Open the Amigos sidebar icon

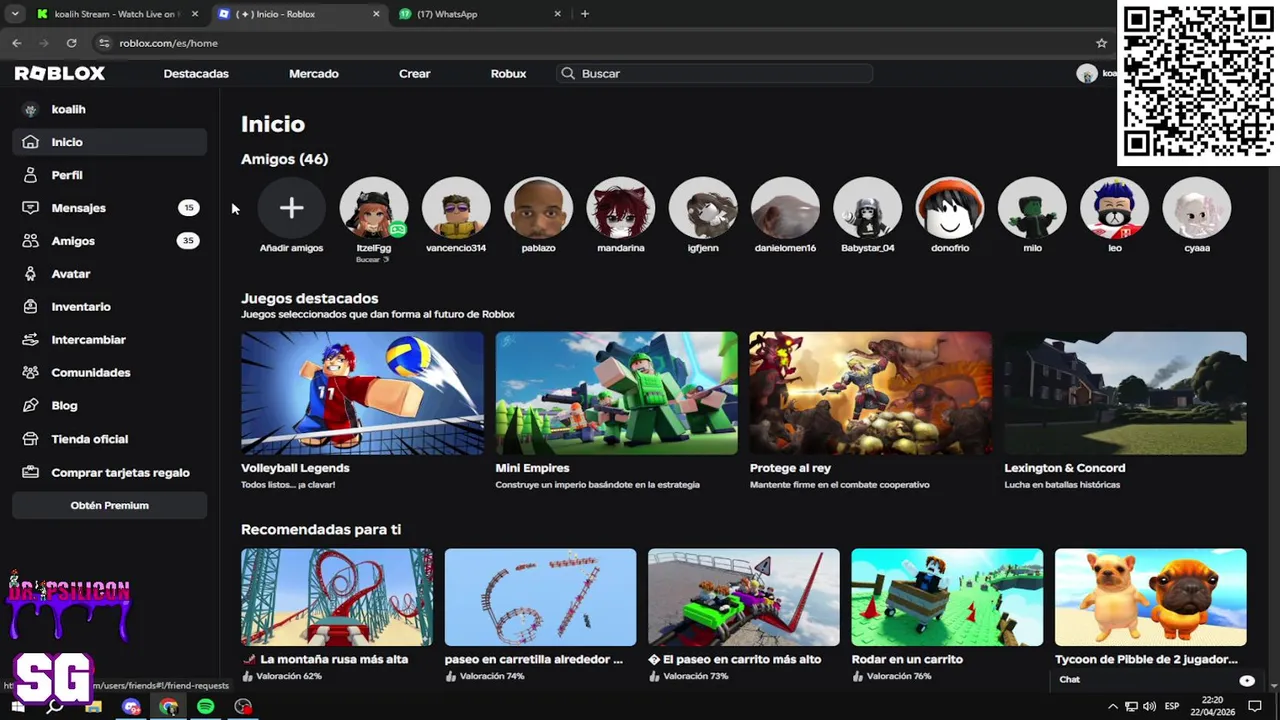30,241
